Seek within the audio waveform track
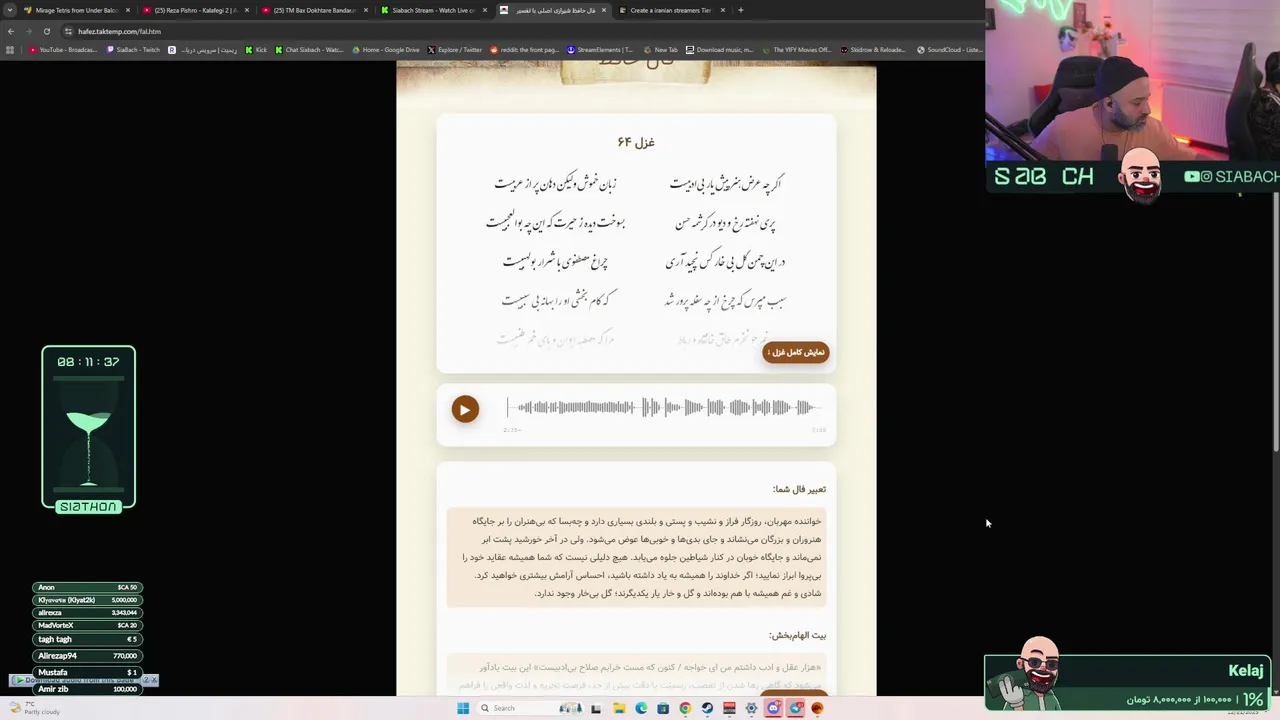This screenshot has width=1280, height=720. 664,407
